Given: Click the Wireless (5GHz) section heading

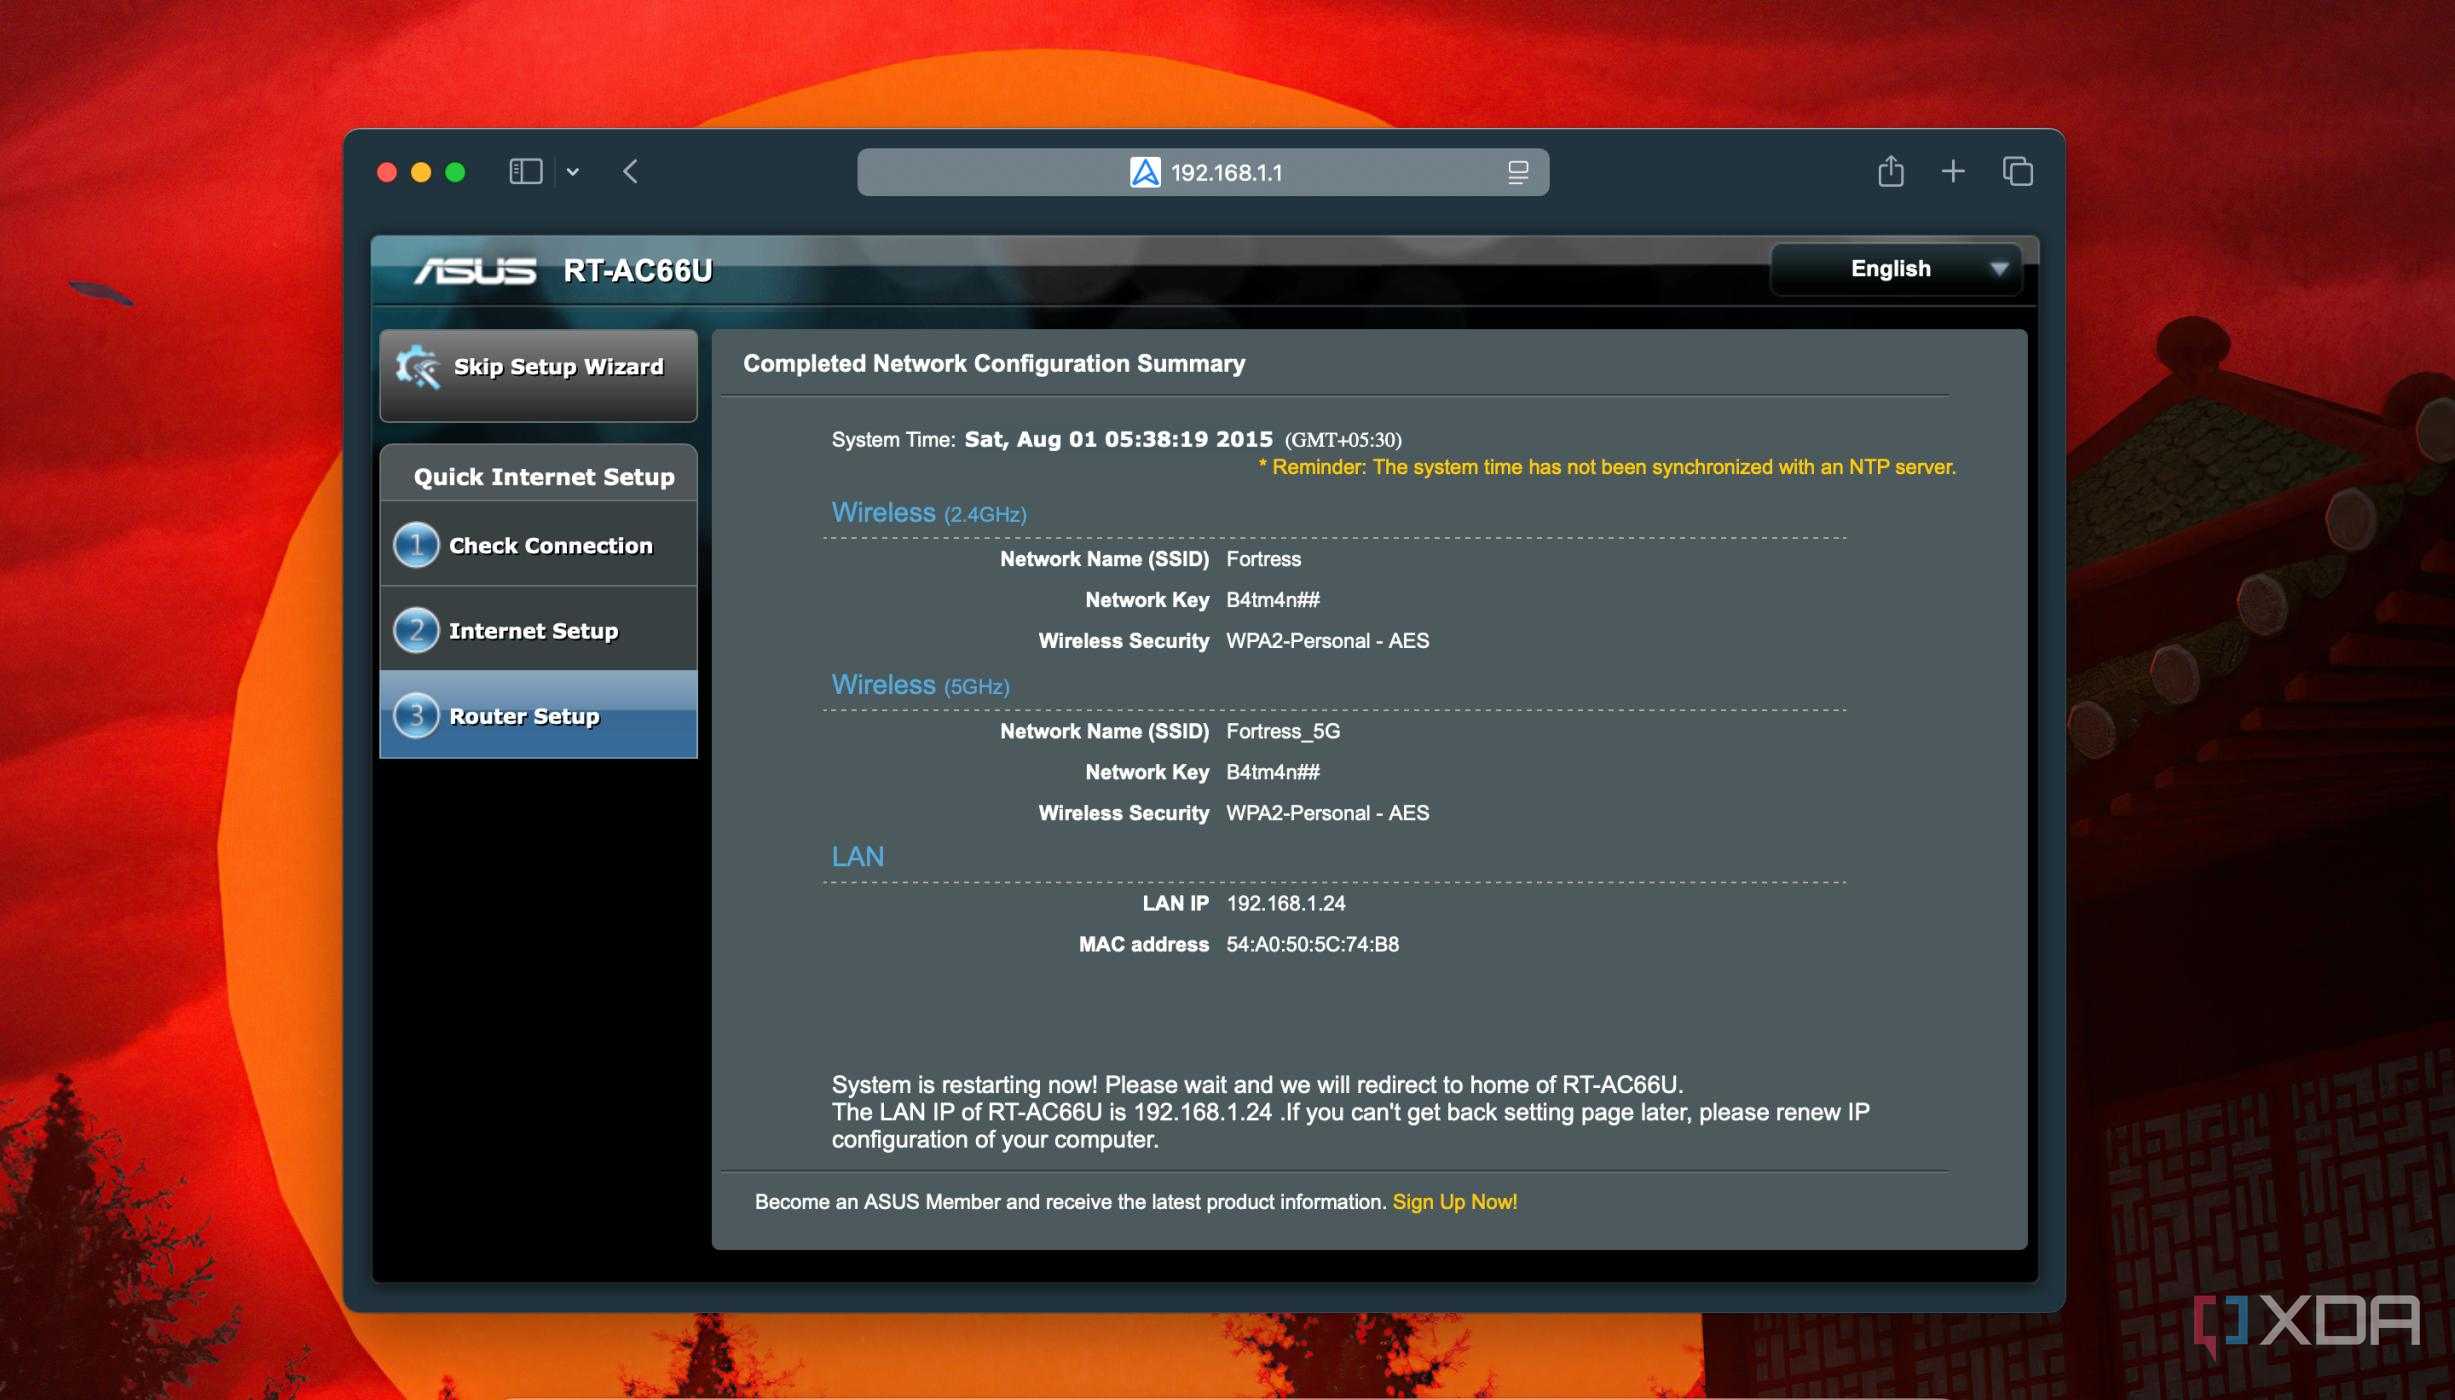Looking at the screenshot, I should (x=920, y=685).
